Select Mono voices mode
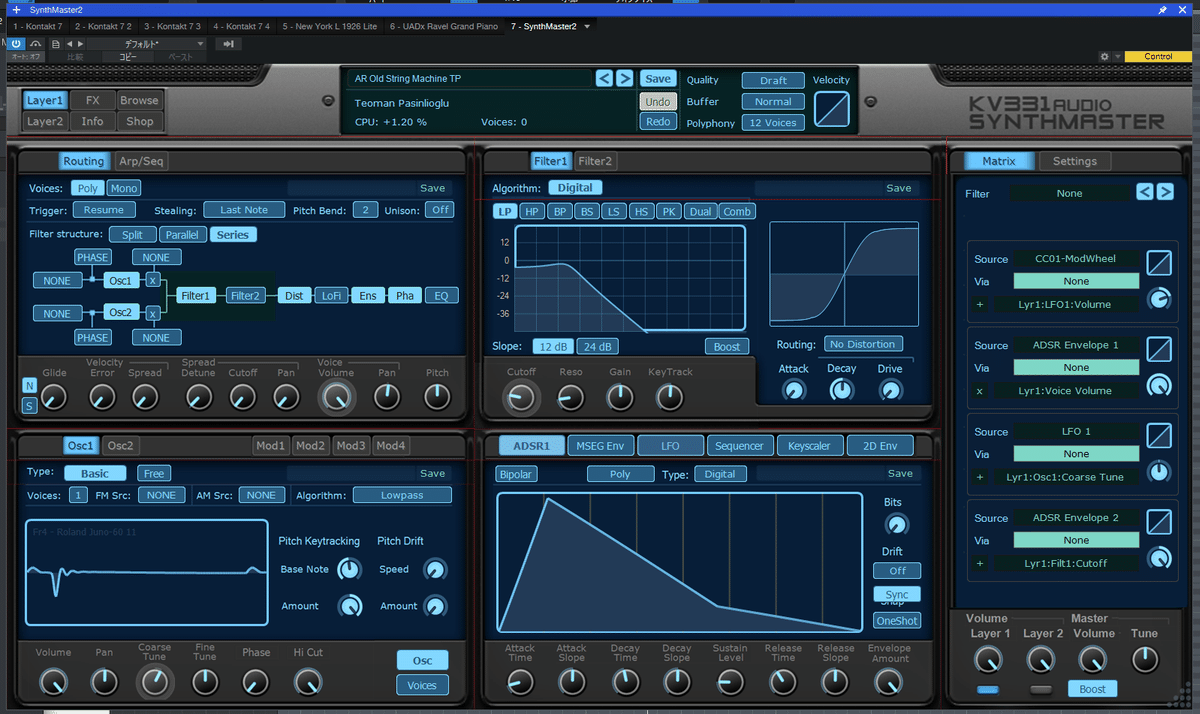Screen dimensions: 1200x714 (x=124, y=188)
